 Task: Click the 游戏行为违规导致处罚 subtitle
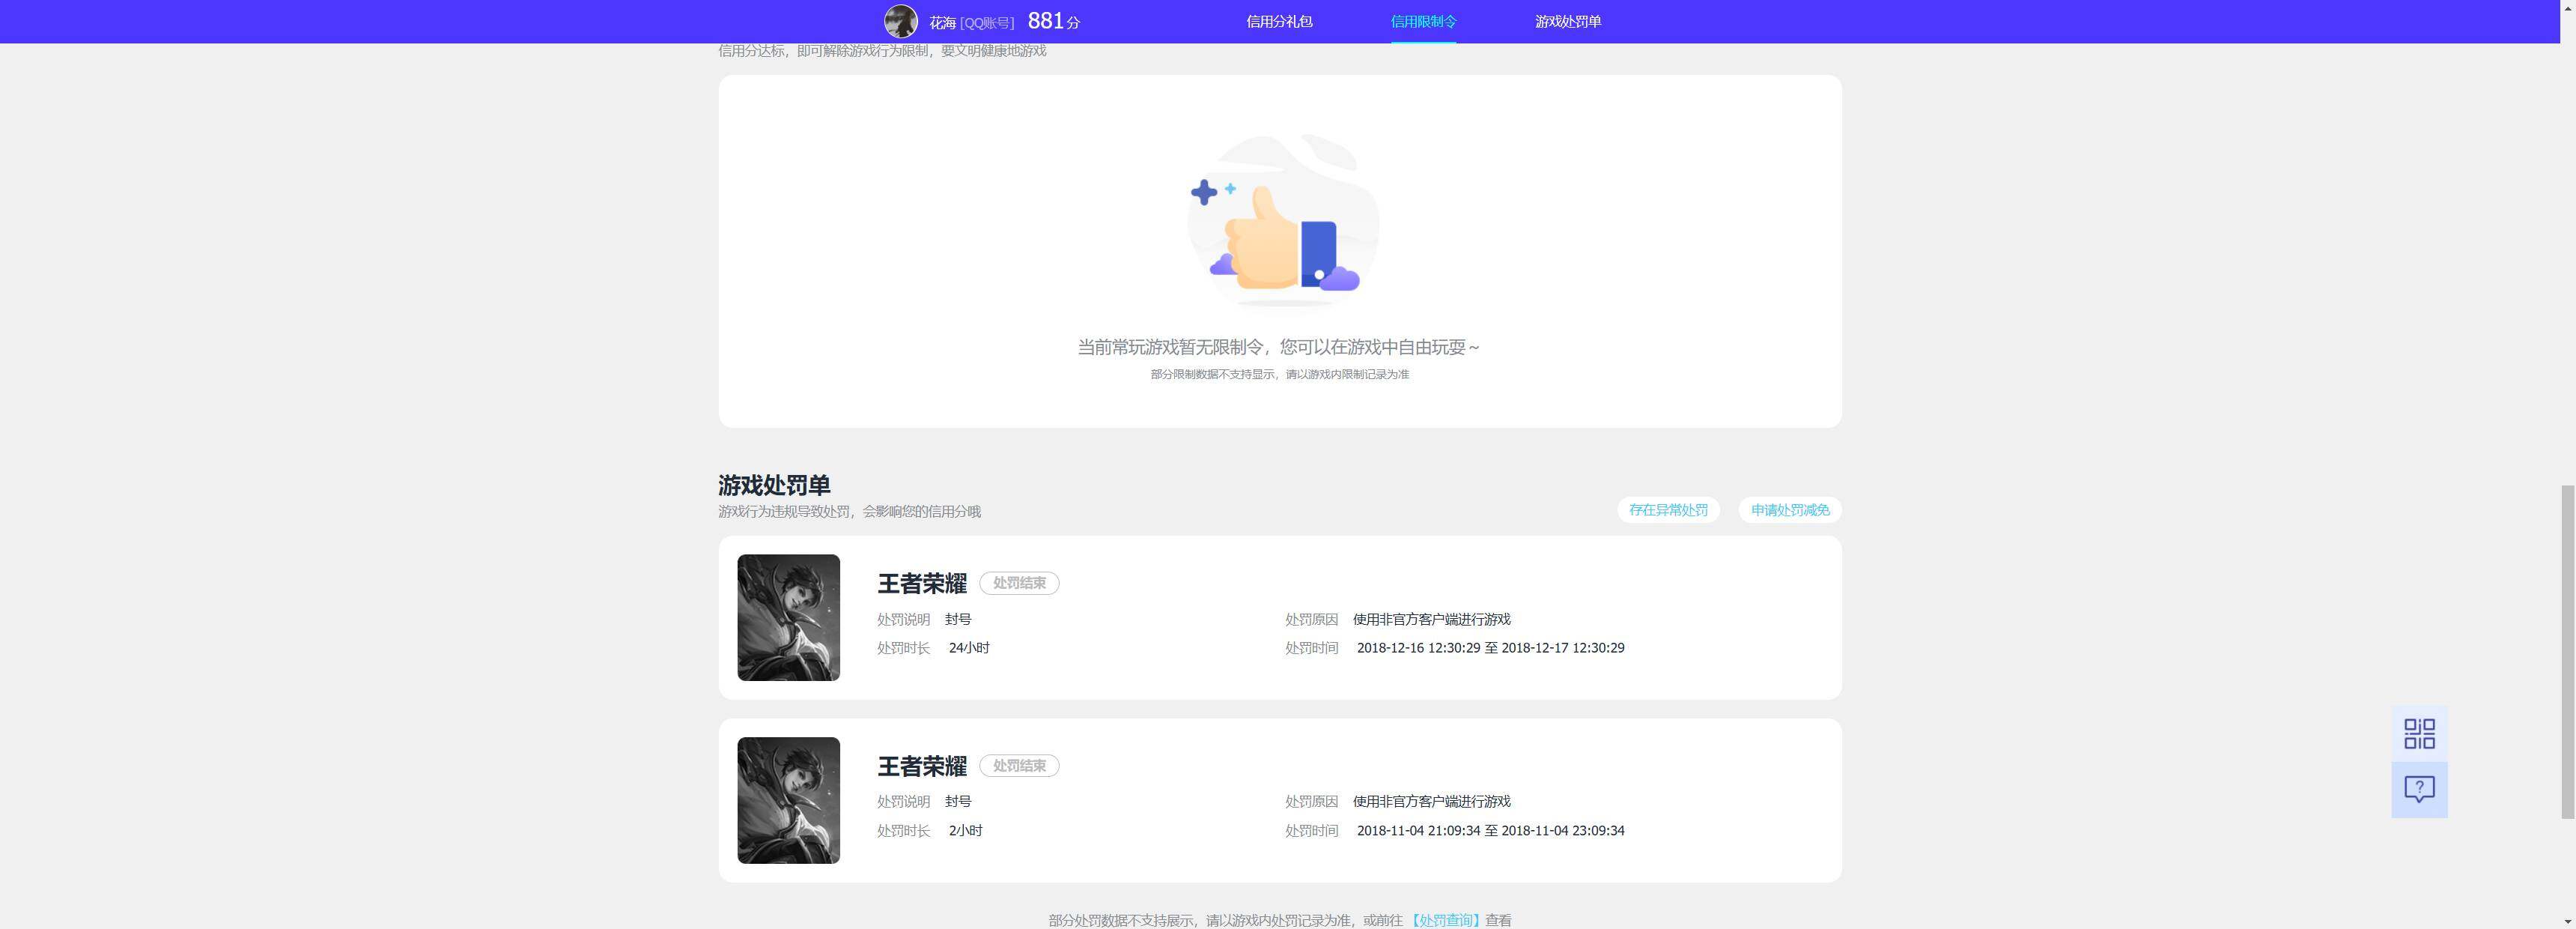pyautogui.click(x=849, y=511)
